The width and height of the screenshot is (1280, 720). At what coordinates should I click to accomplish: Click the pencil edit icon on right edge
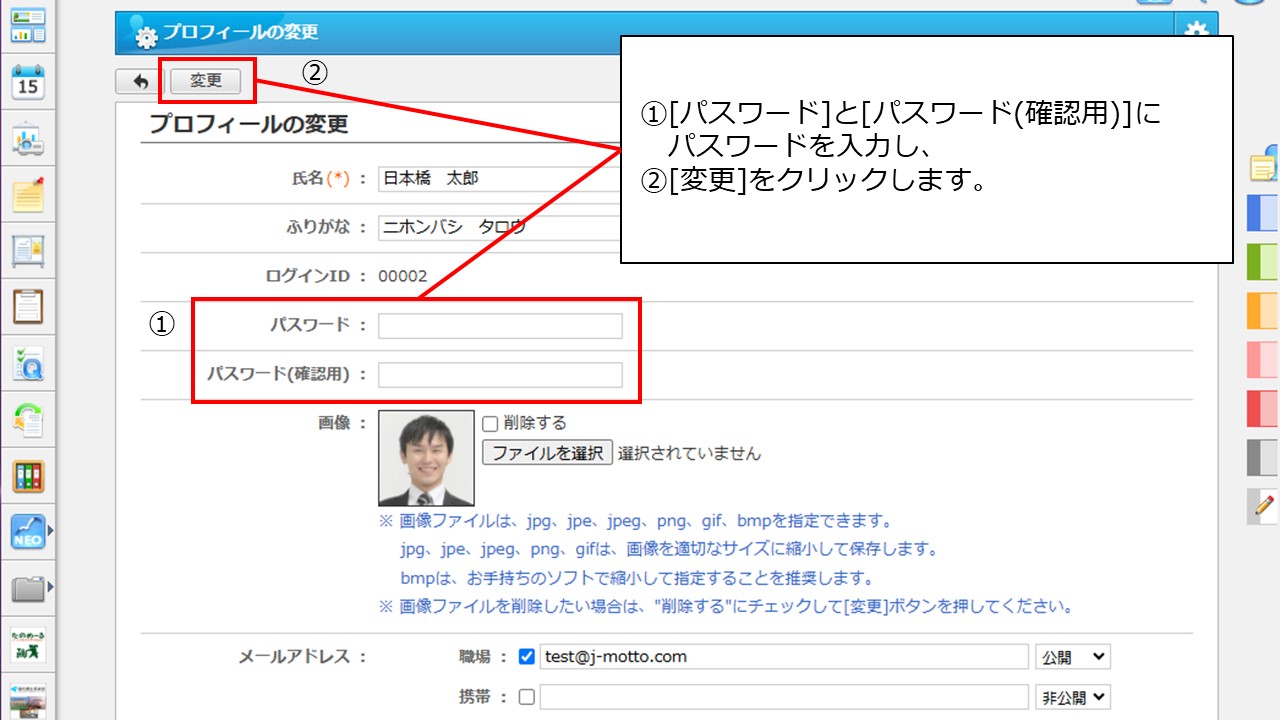pyautogui.click(x=1264, y=507)
